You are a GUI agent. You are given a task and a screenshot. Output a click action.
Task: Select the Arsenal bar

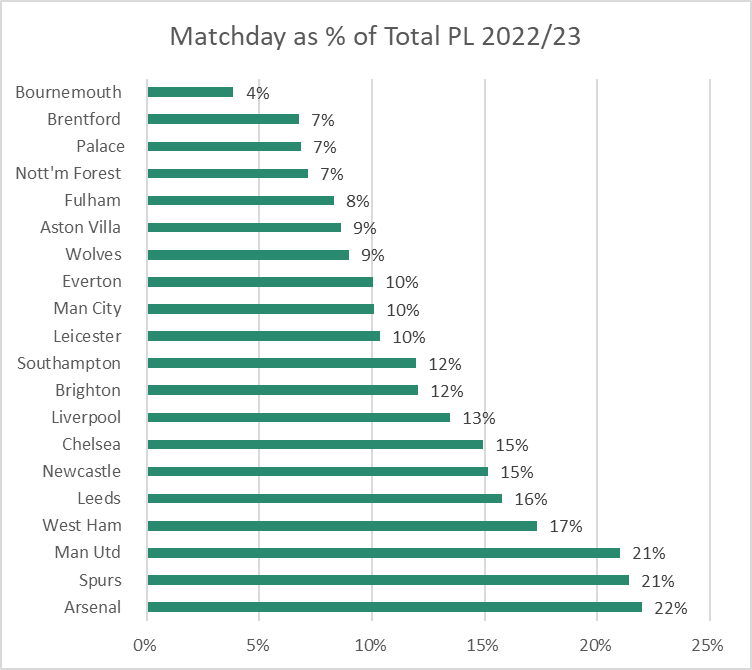395,607
